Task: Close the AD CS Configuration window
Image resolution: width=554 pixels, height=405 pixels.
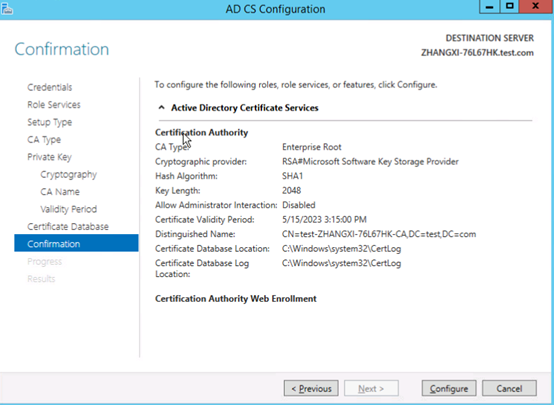Action: click(x=536, y=6)
